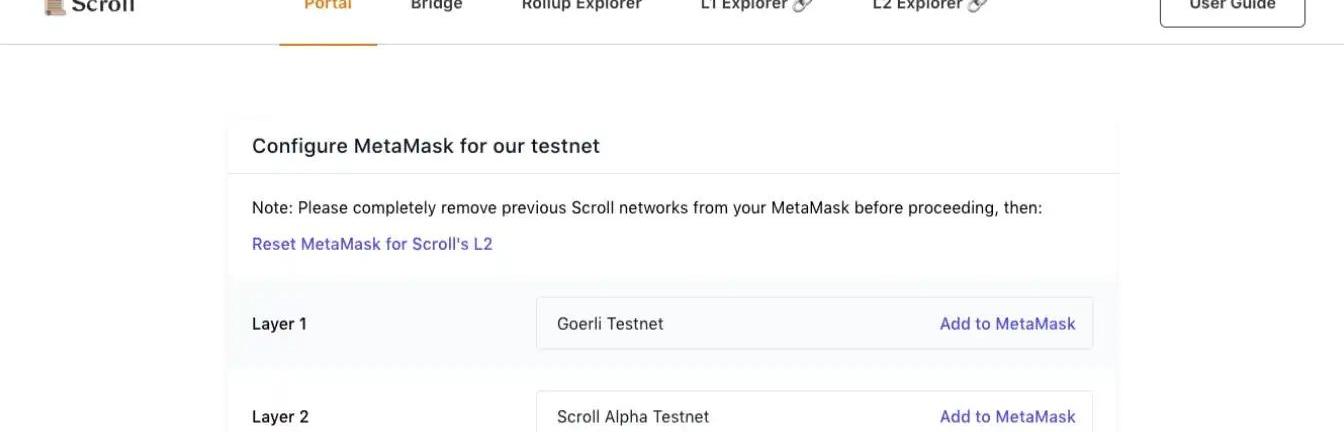Click the Scroll logo icon
Image resolution: width=1344 pixels, height=432 pixels.
54,6
